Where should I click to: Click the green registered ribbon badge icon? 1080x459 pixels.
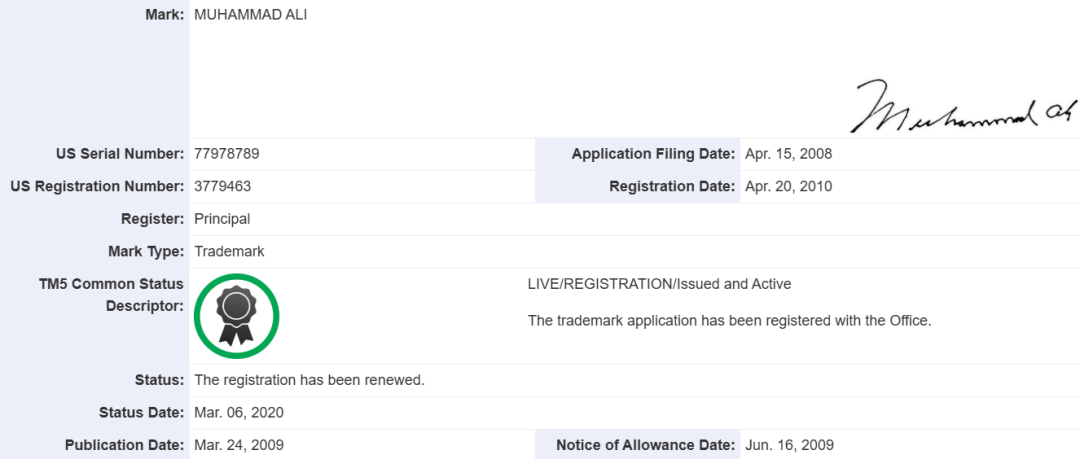[236, 316]
